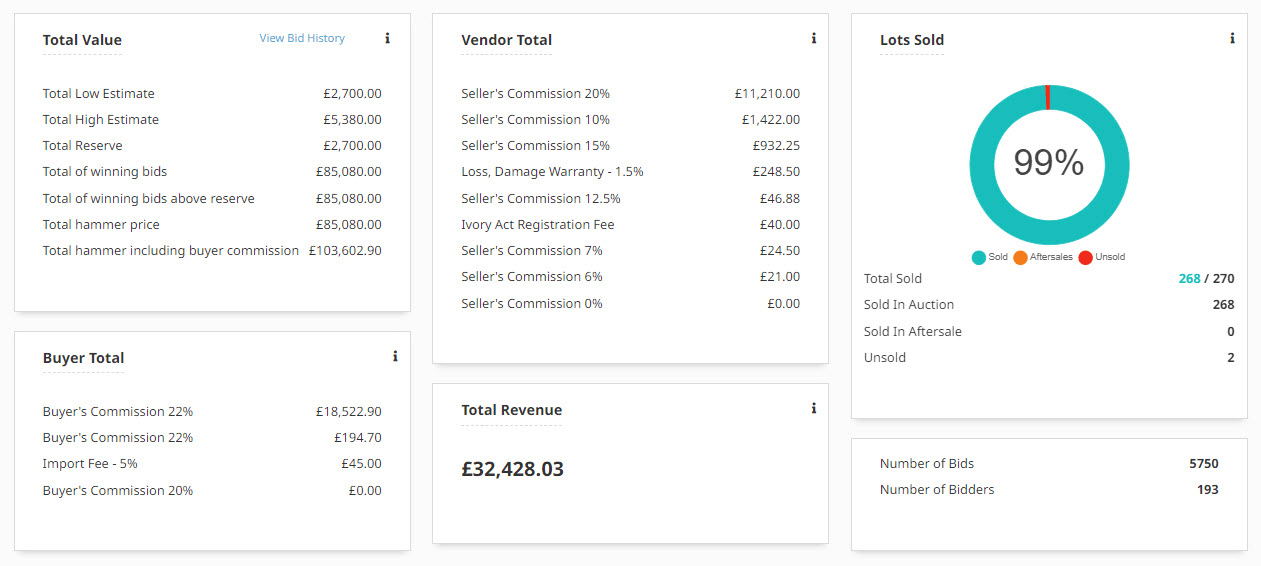Click the 268 total sold link

pos(1189,279)
